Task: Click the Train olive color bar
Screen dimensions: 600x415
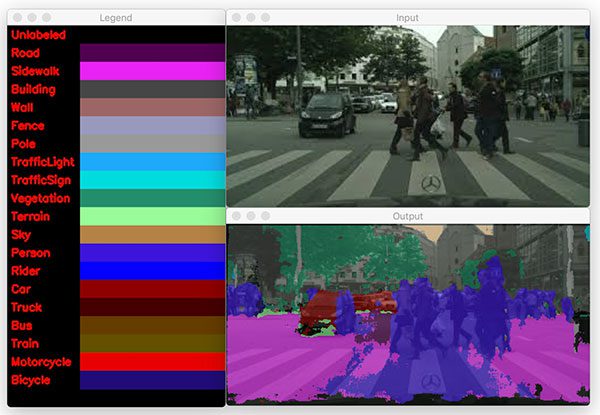Action: 152,343
